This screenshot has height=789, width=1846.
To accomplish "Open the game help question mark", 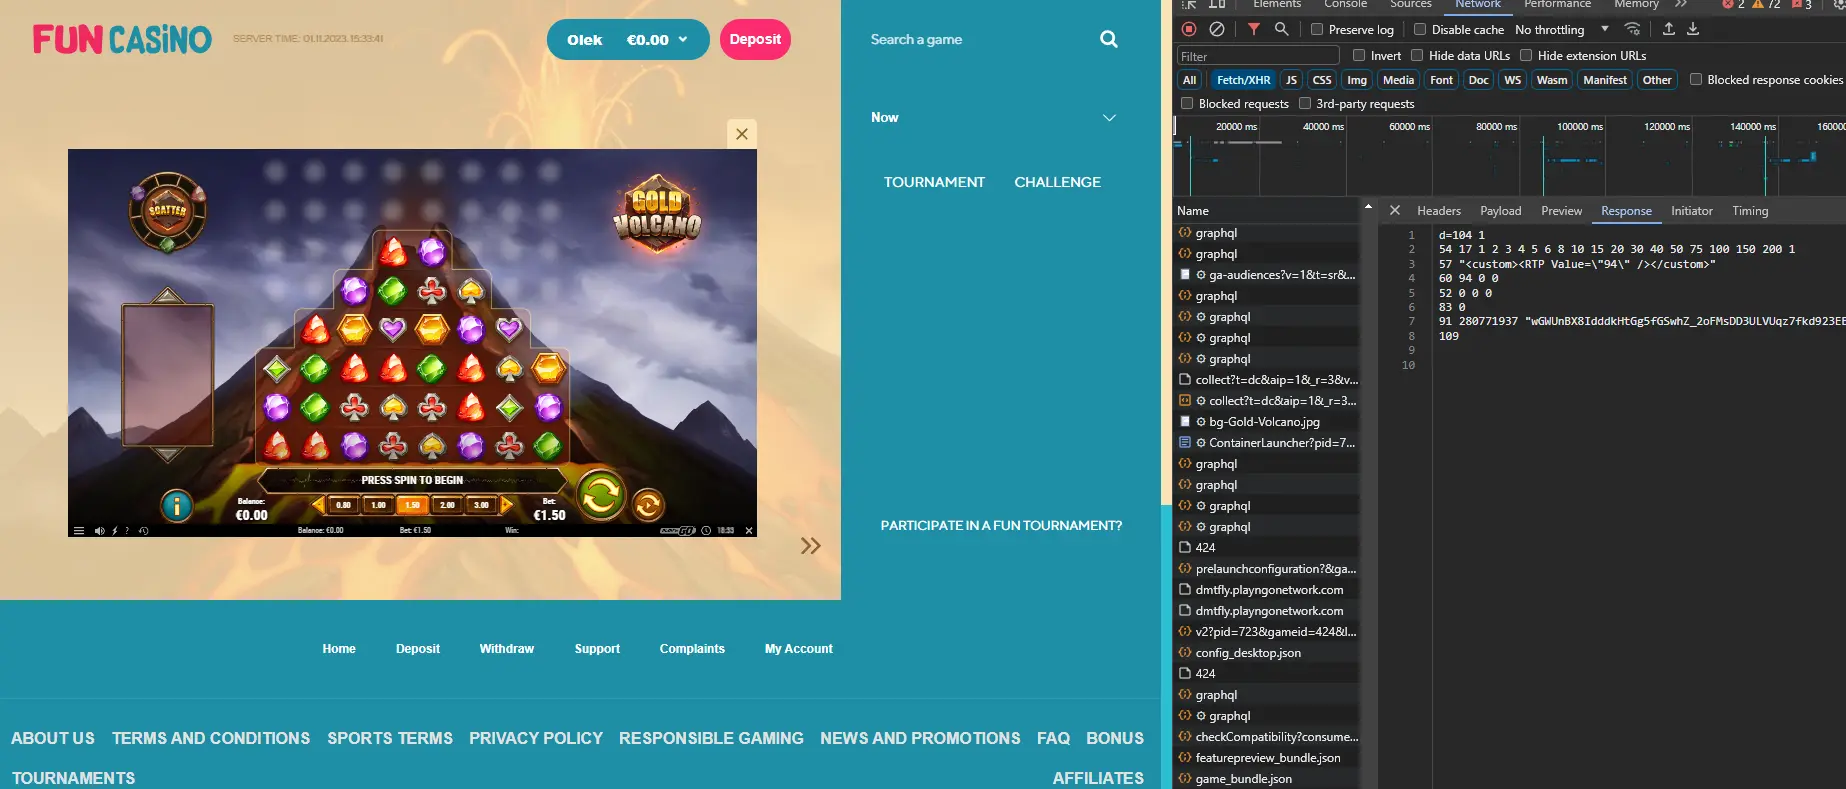I will (x=126, y=531).
